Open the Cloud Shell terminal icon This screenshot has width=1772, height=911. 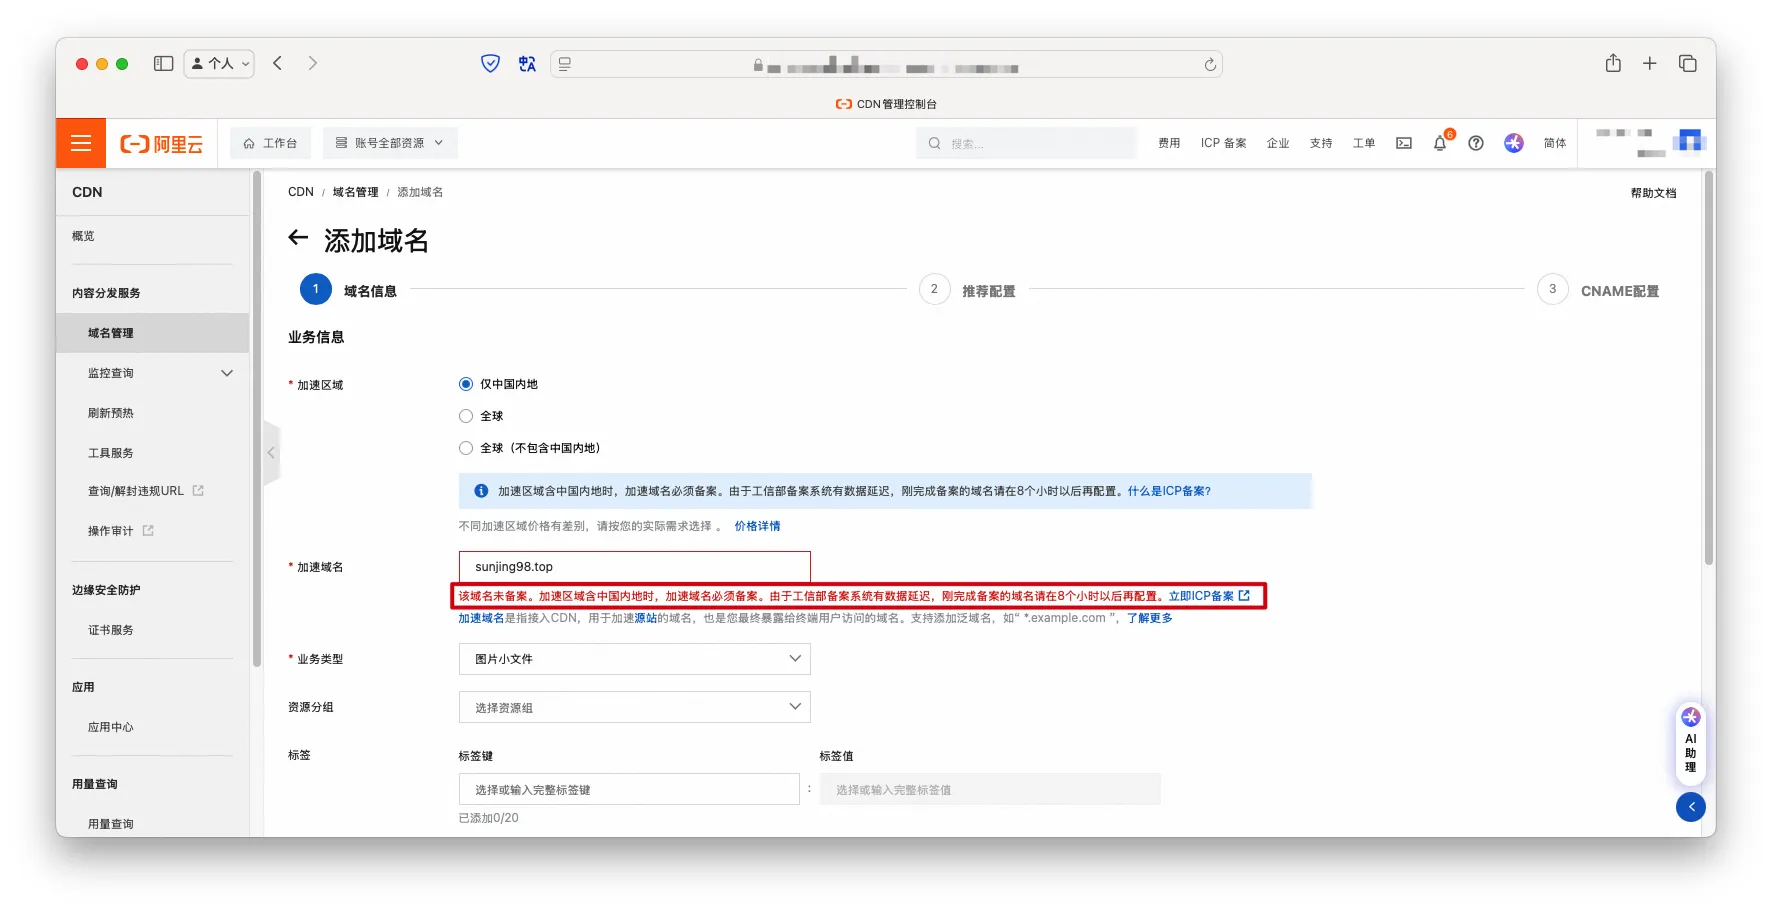click(1403, 143)
